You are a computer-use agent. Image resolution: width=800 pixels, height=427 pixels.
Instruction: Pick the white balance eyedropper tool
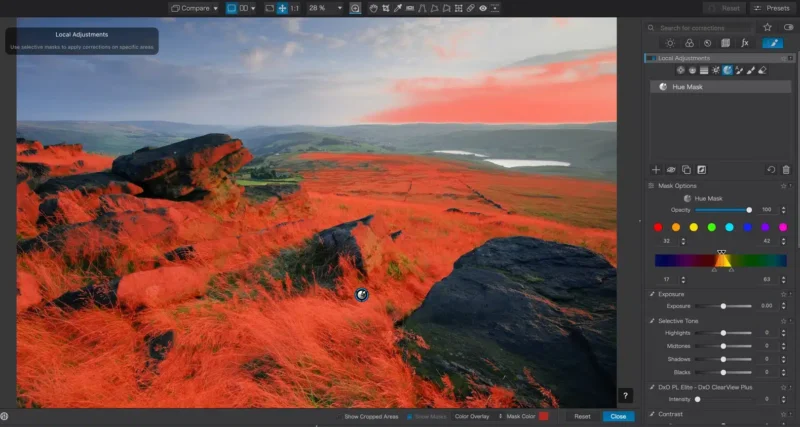point(398,8)
